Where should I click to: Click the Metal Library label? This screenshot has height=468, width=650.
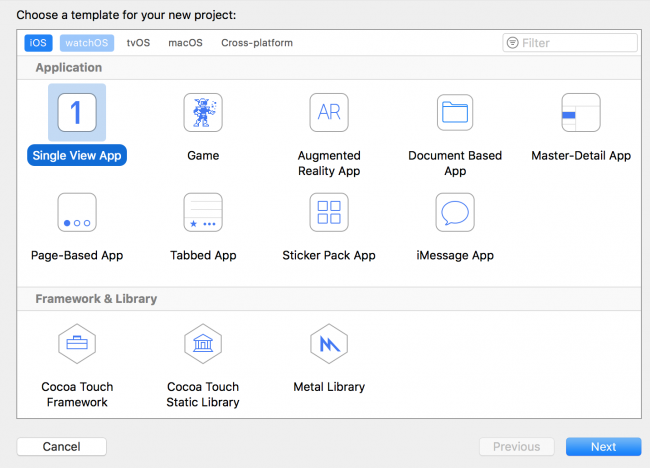(329, 387)
